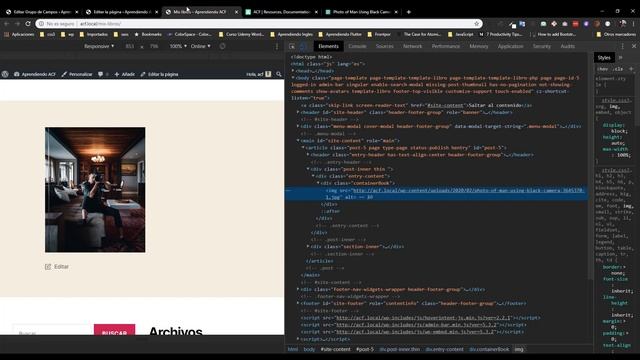Screen dimensions: 640x360
Task: Close the DevTools panel
Action: pos(634,47)
